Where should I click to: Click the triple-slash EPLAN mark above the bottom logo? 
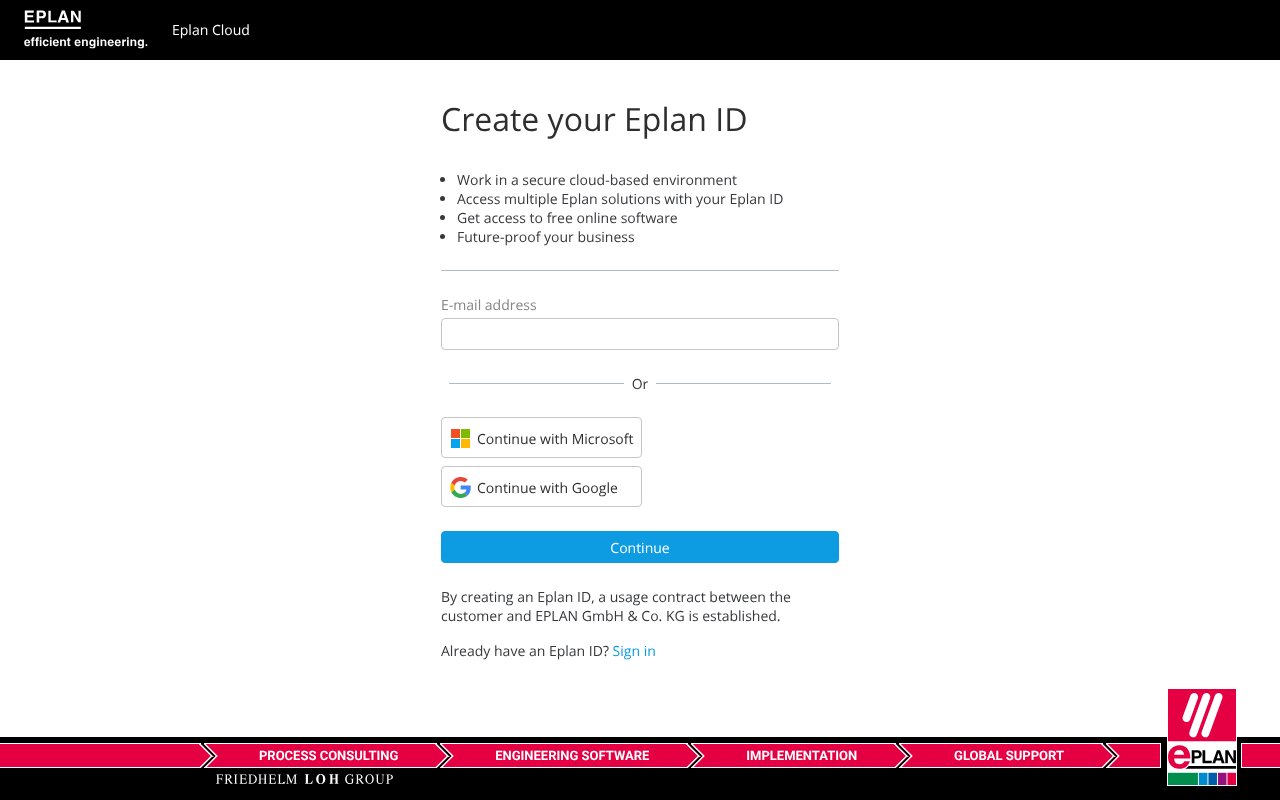[x=1201, y=715]
